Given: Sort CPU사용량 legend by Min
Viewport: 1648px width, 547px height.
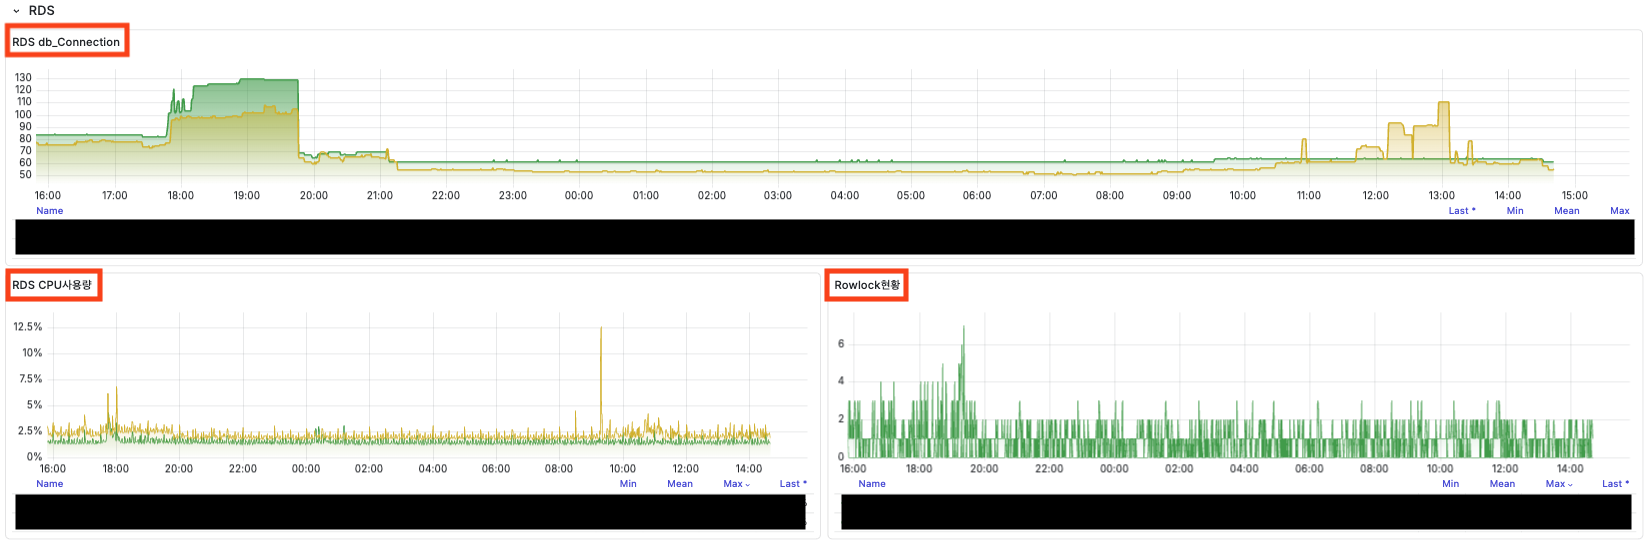Looking at the screenshot, I should click(x=628, y=484).
